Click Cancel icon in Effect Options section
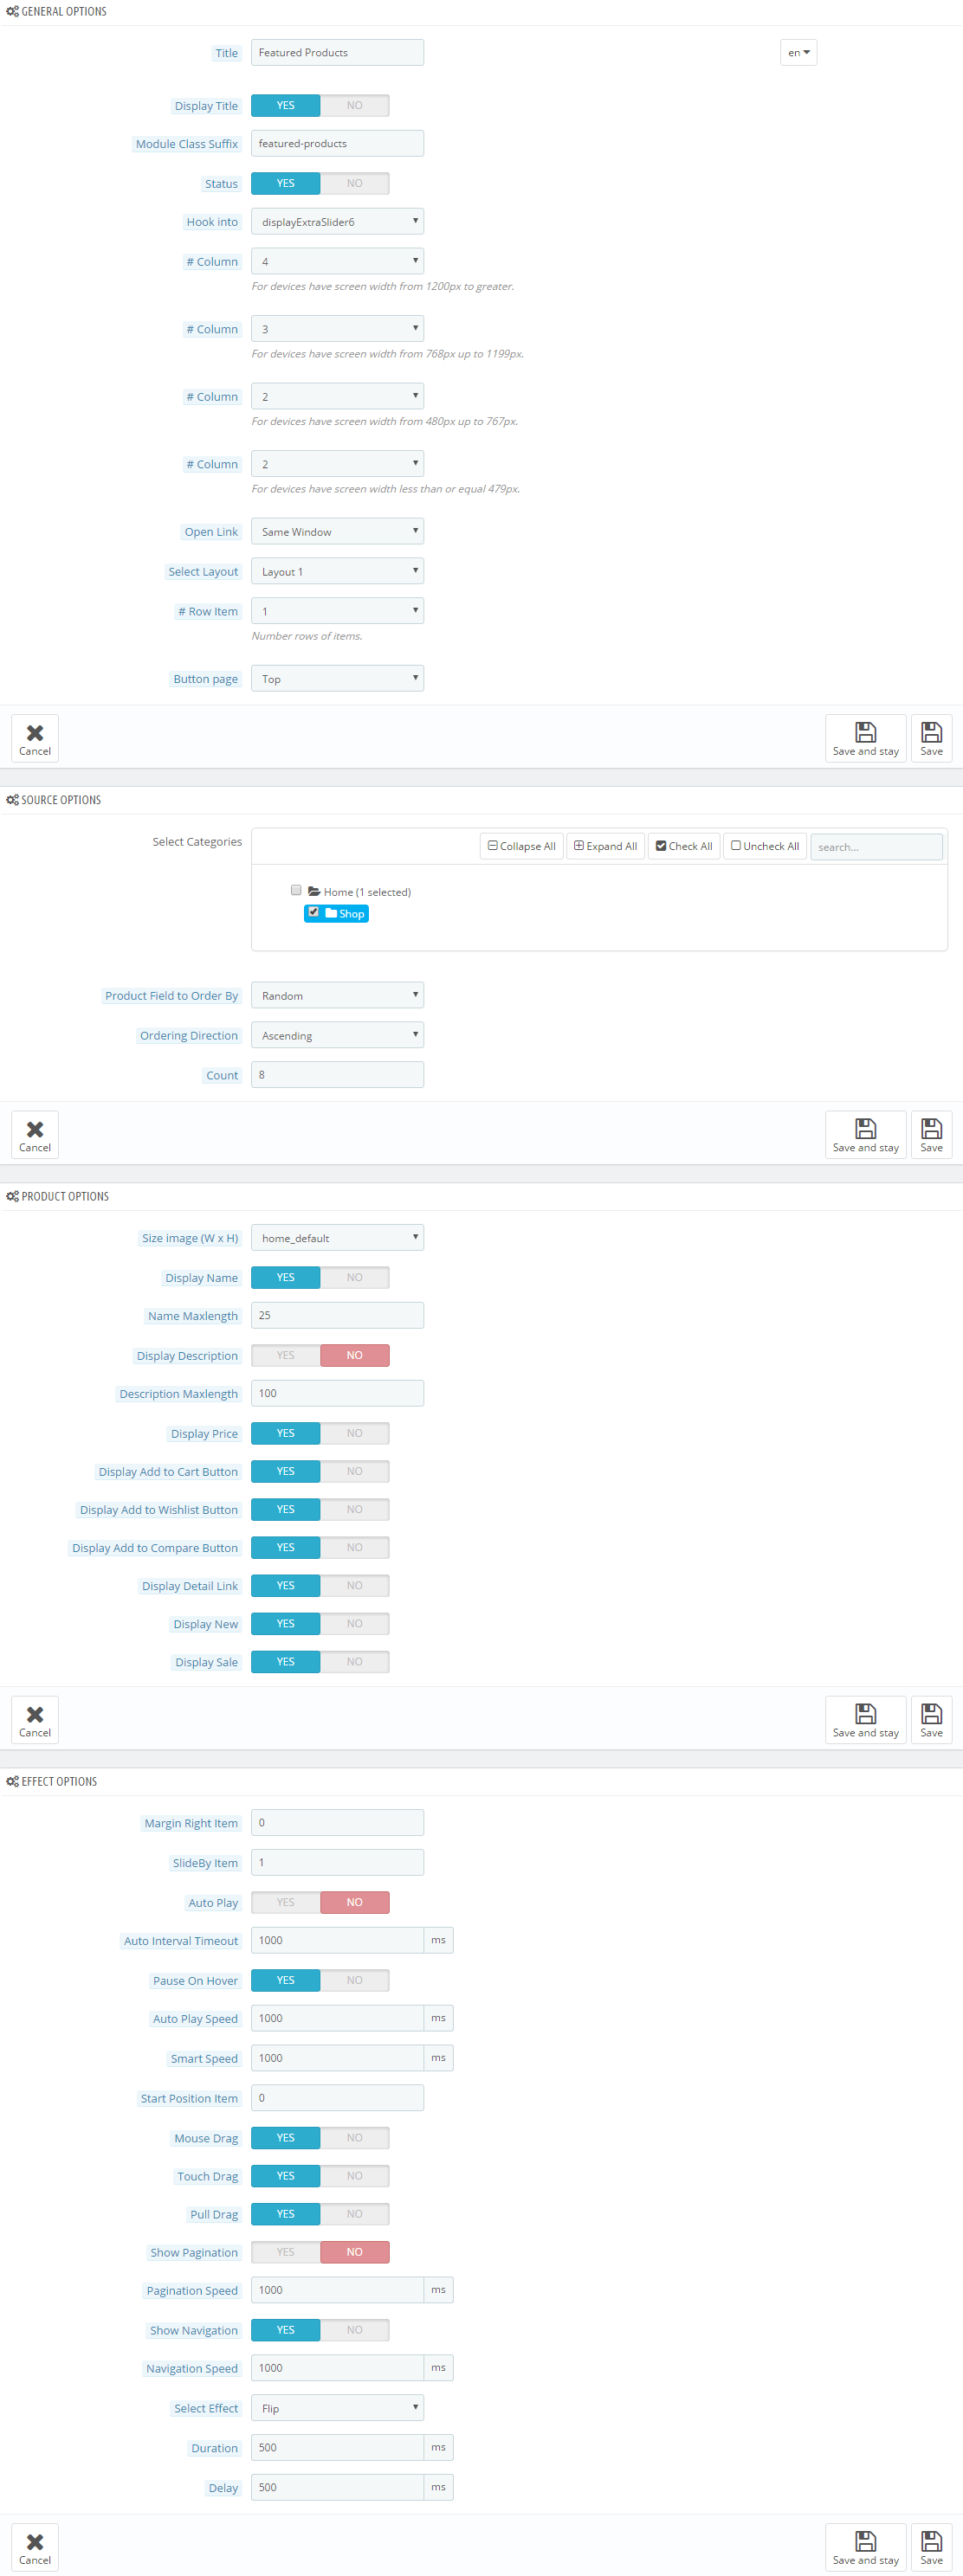Viewport: 963px width, 2576px height. pos(35,2546)
